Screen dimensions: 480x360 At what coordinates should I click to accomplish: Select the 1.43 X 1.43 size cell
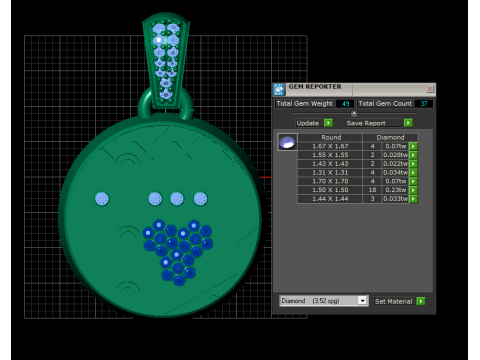[330, 164]
